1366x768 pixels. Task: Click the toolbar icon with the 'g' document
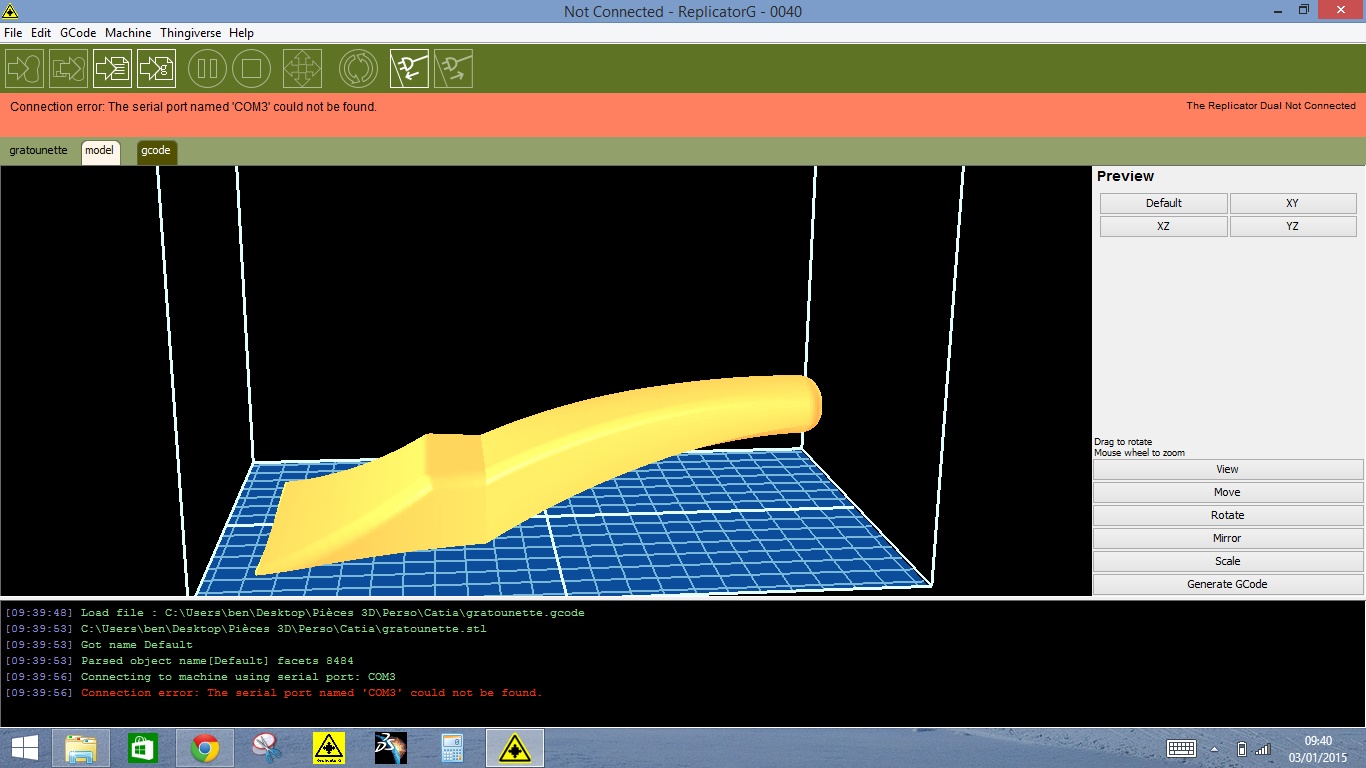pos(156,69)
